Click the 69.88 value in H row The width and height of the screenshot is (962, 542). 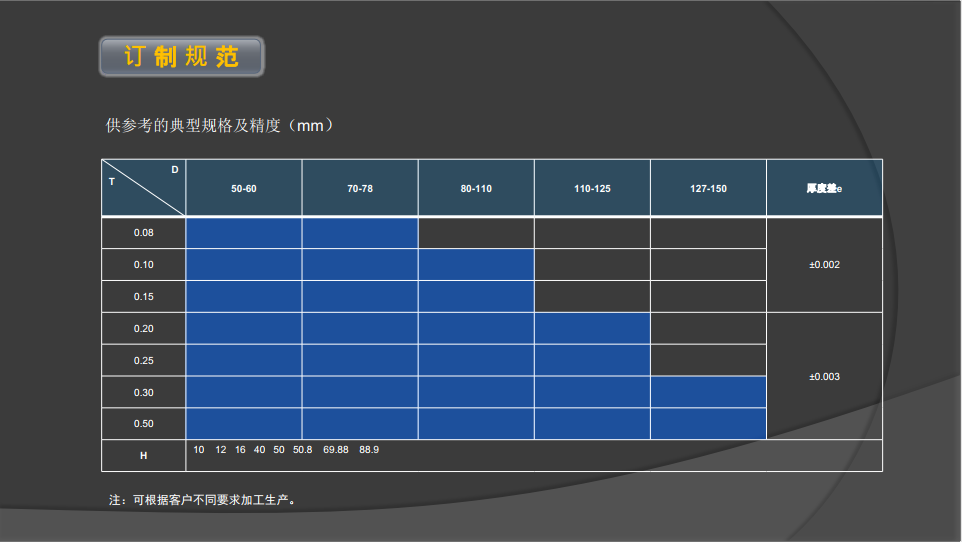[x=336, y=450]
